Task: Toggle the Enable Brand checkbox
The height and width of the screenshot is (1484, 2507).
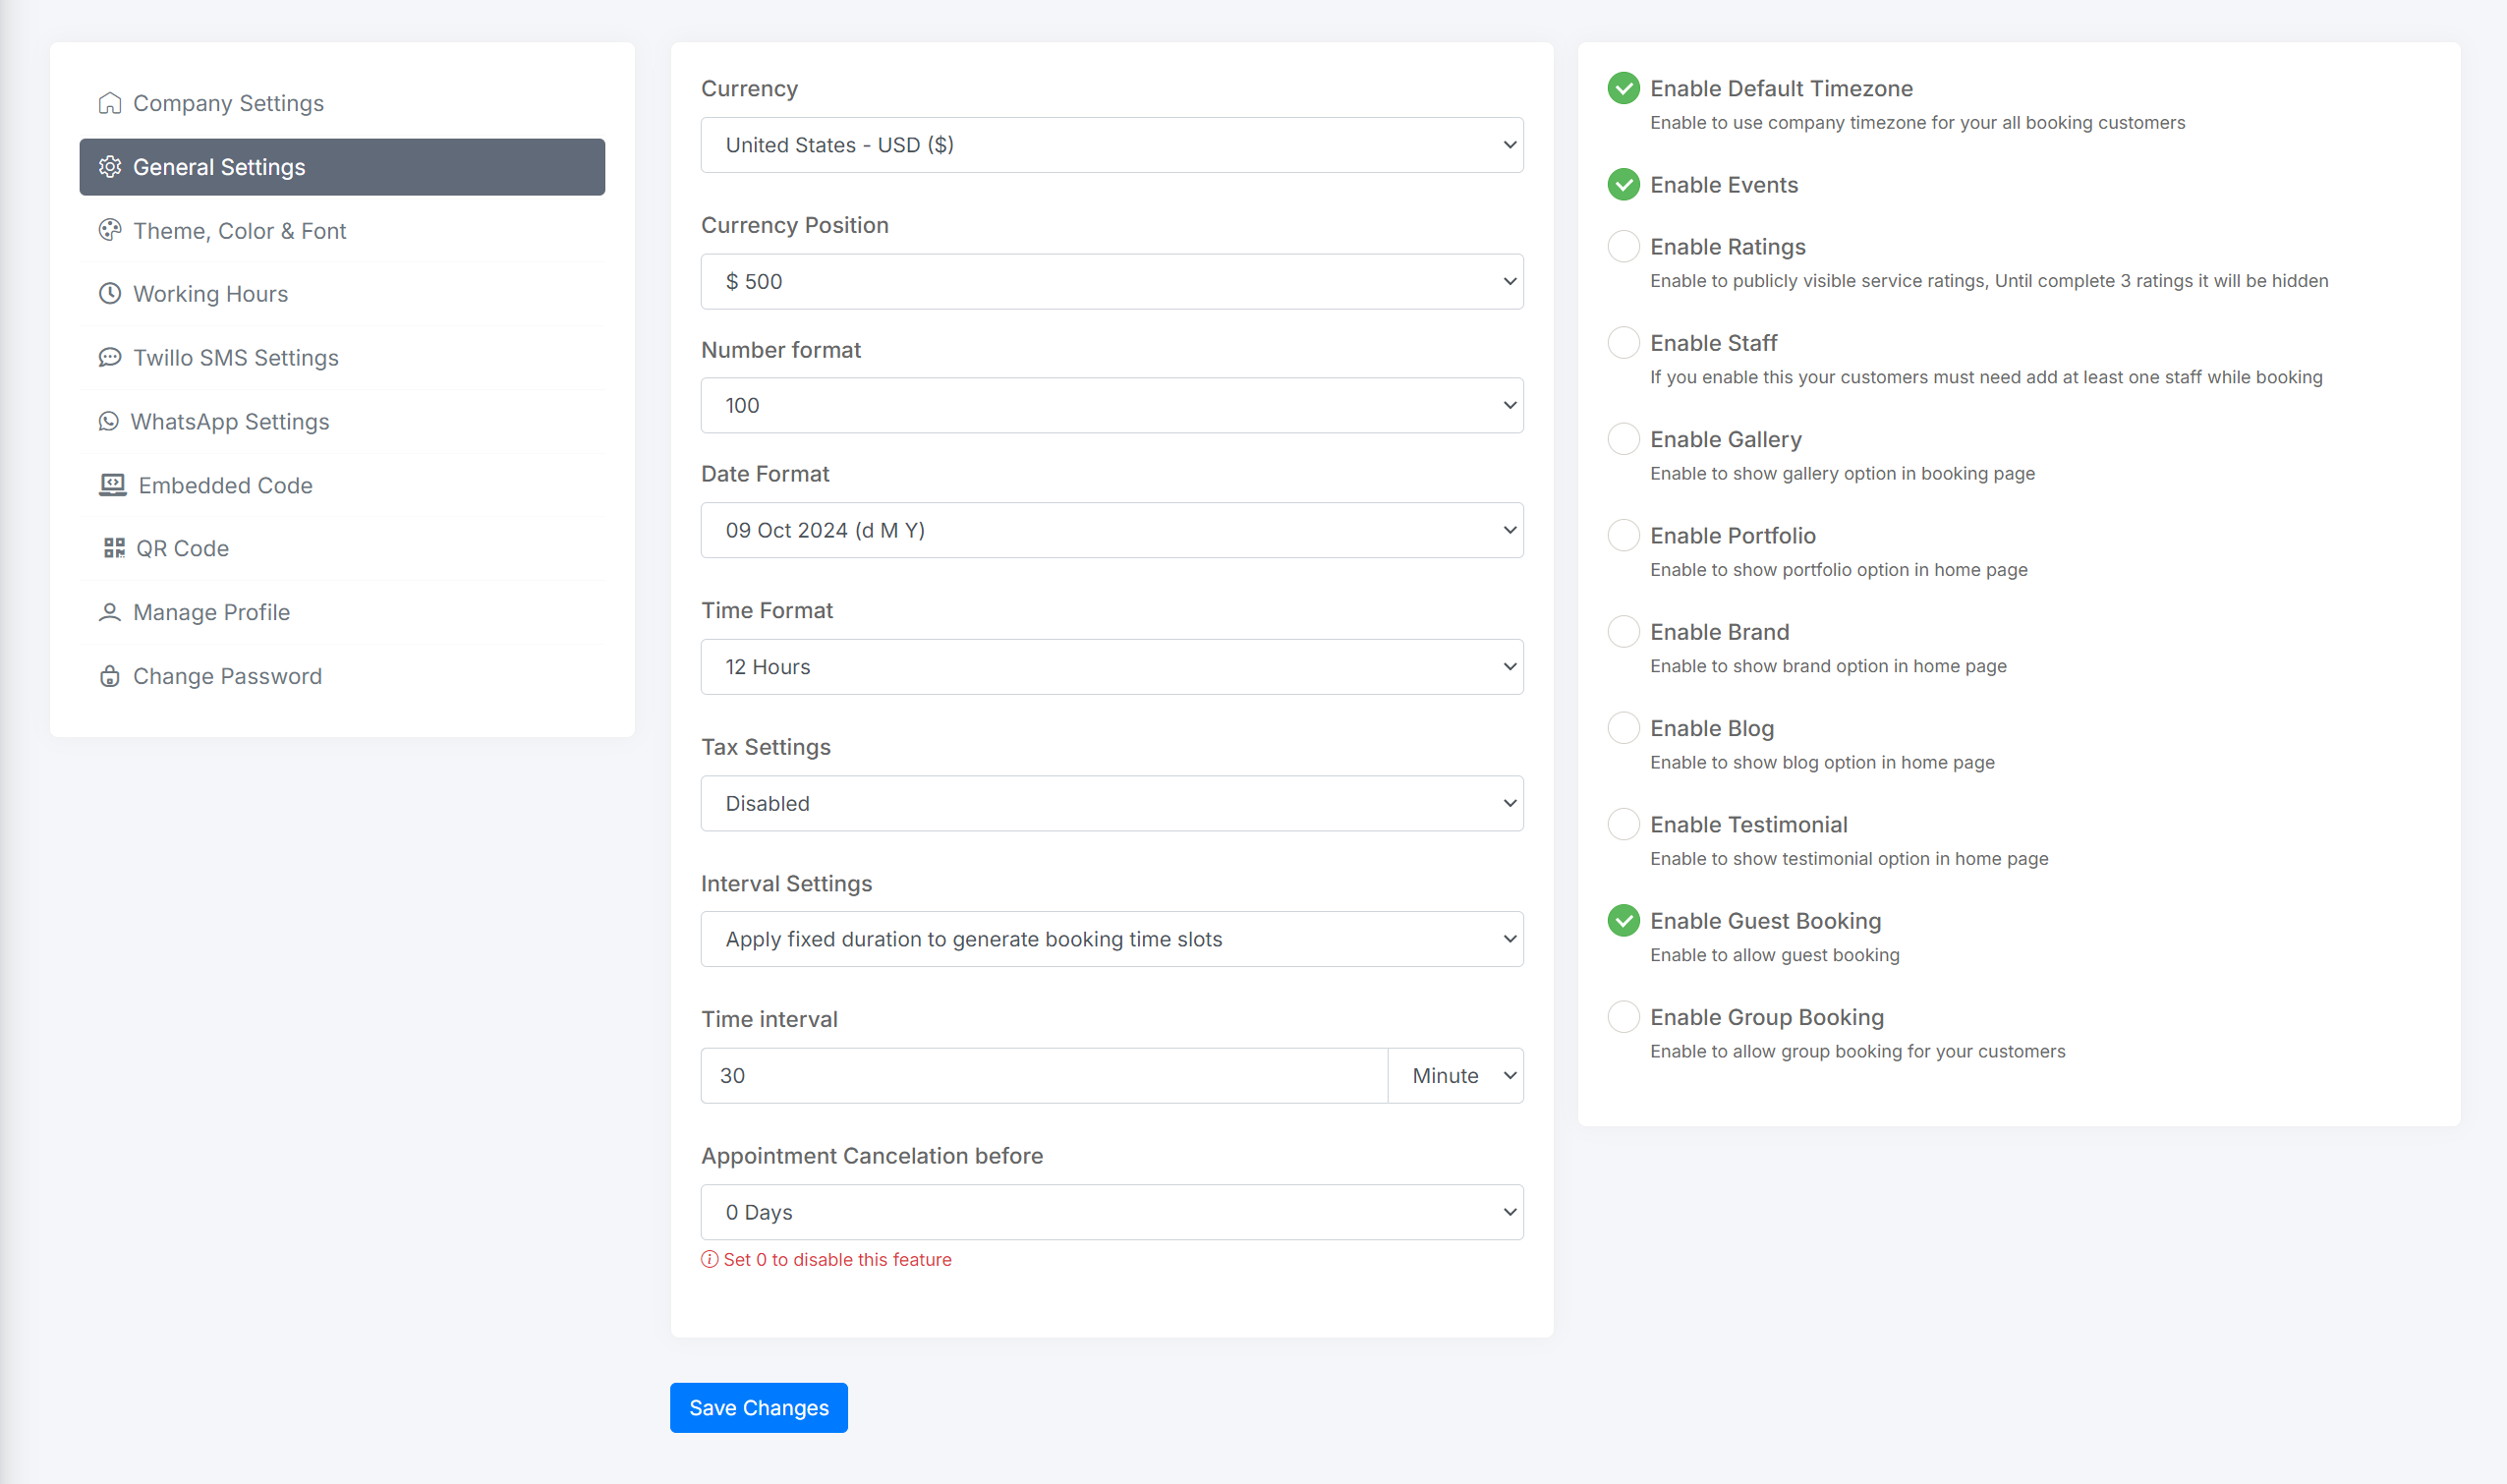Action: click(1623, 631)
